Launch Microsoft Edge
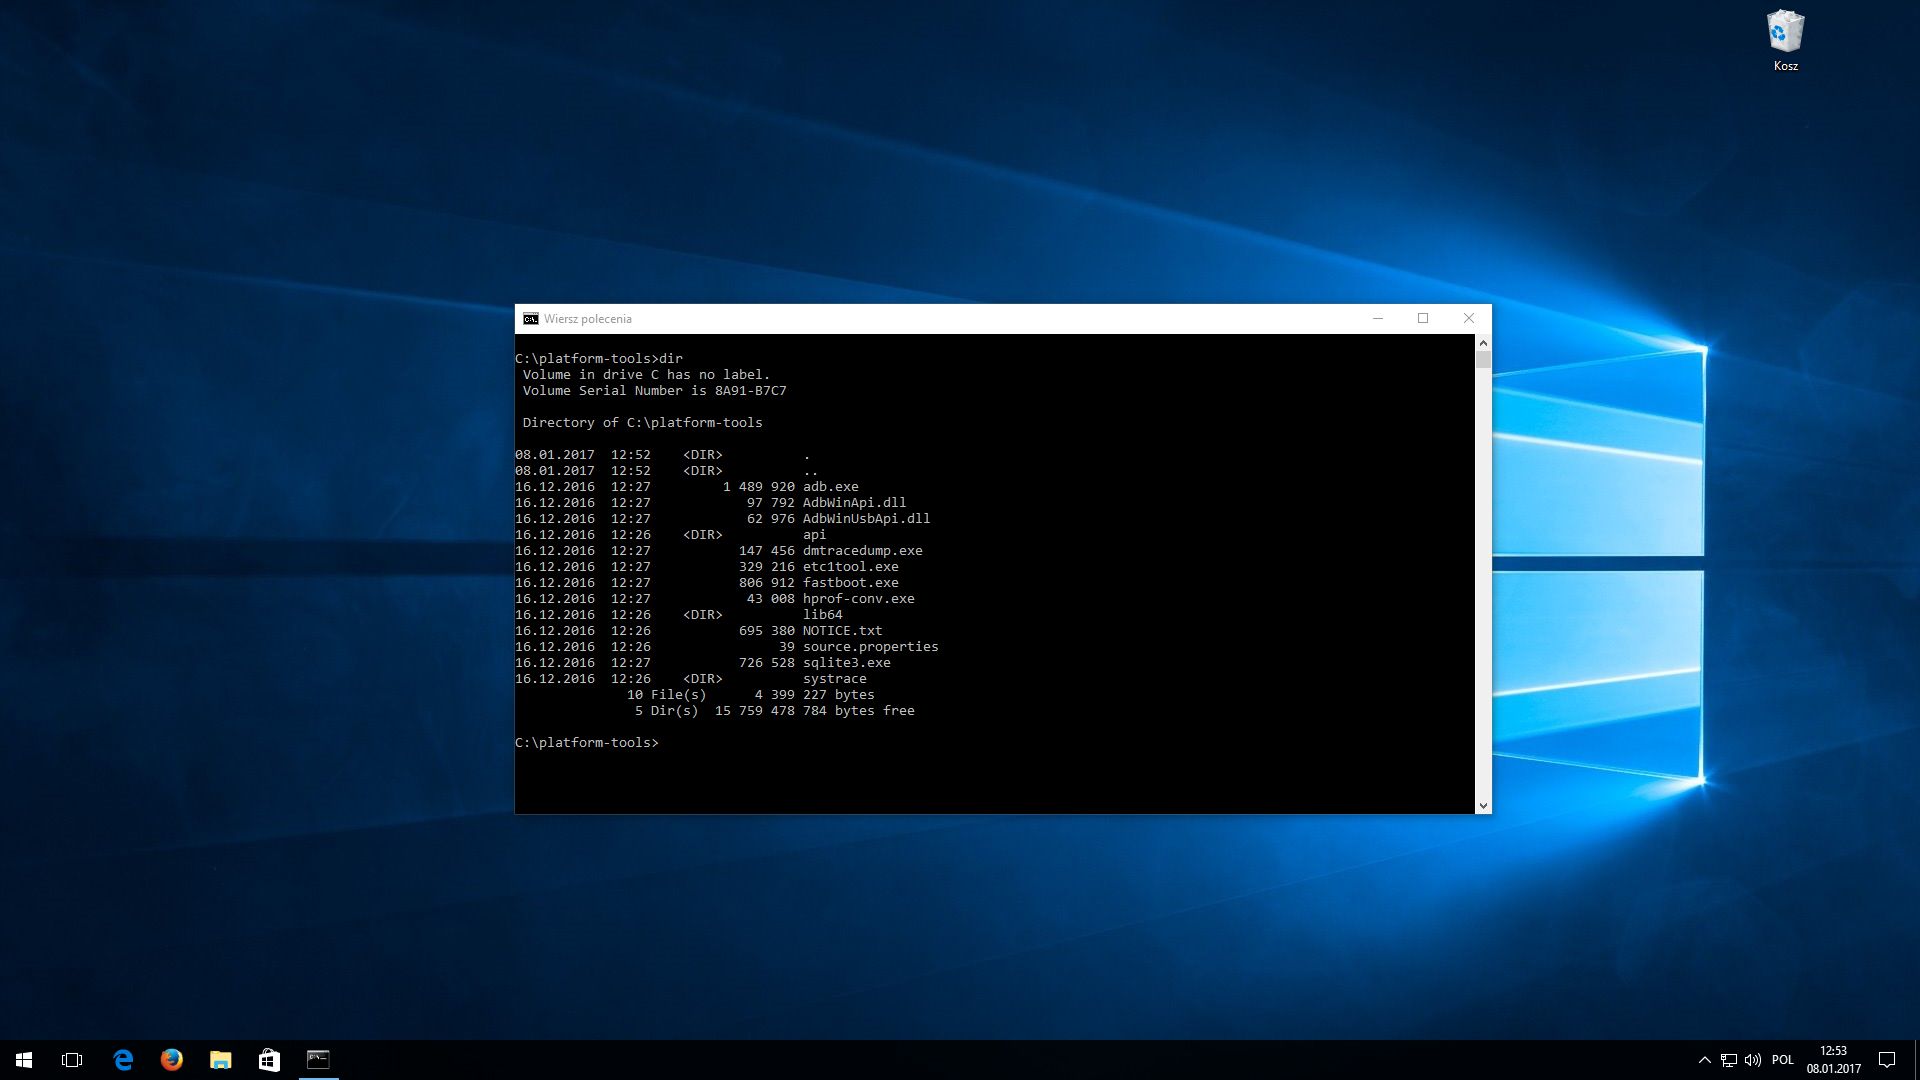Image resolution: width=1920 pixels, height=1080 pixels. tap(122, 1060)
